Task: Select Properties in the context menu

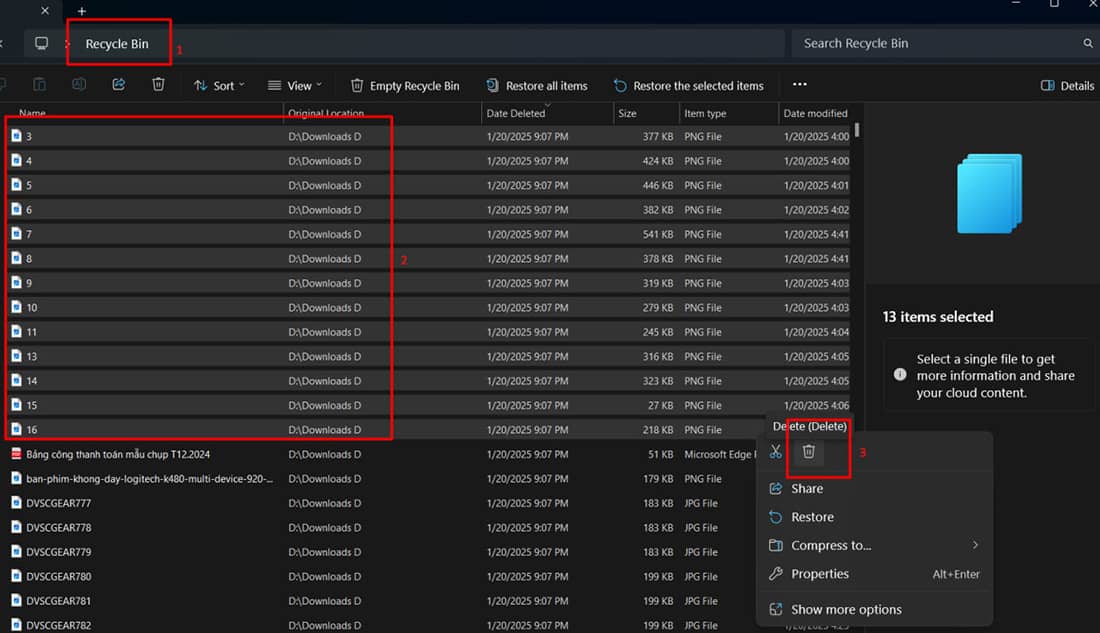Action: pyautogui.click(x=819, y=574)
